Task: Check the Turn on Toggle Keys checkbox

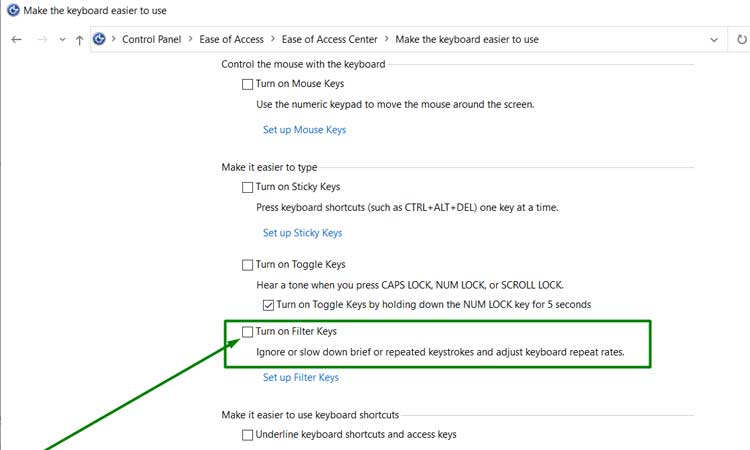Action: [247, 265]
